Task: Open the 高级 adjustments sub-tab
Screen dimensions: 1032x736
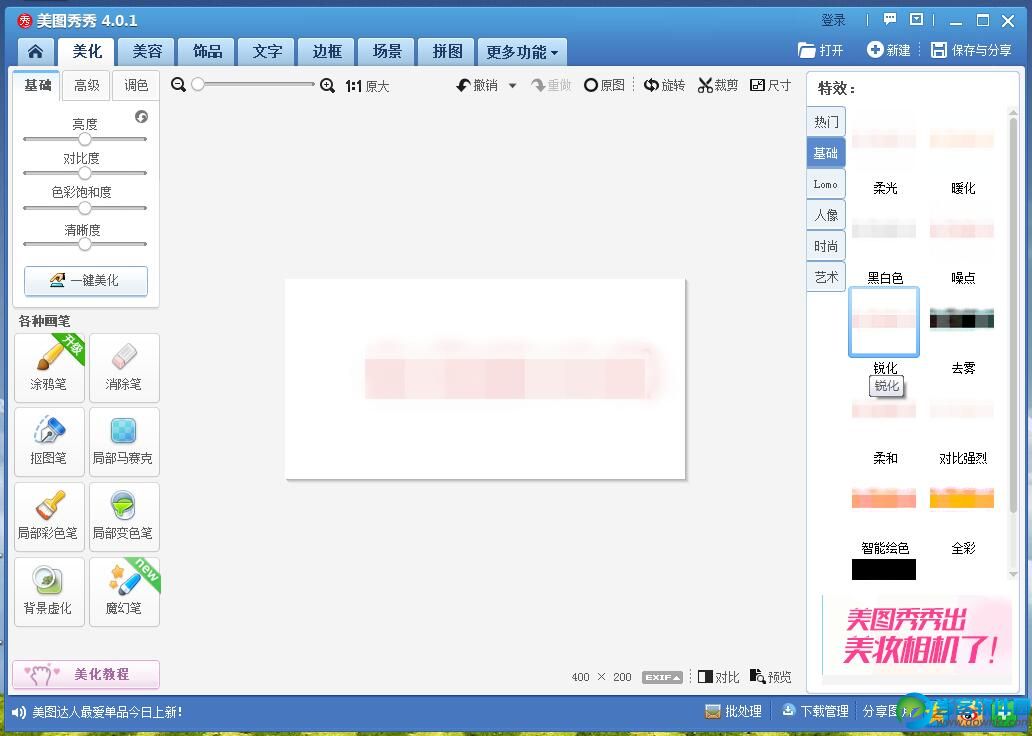Action: (86, 86)
